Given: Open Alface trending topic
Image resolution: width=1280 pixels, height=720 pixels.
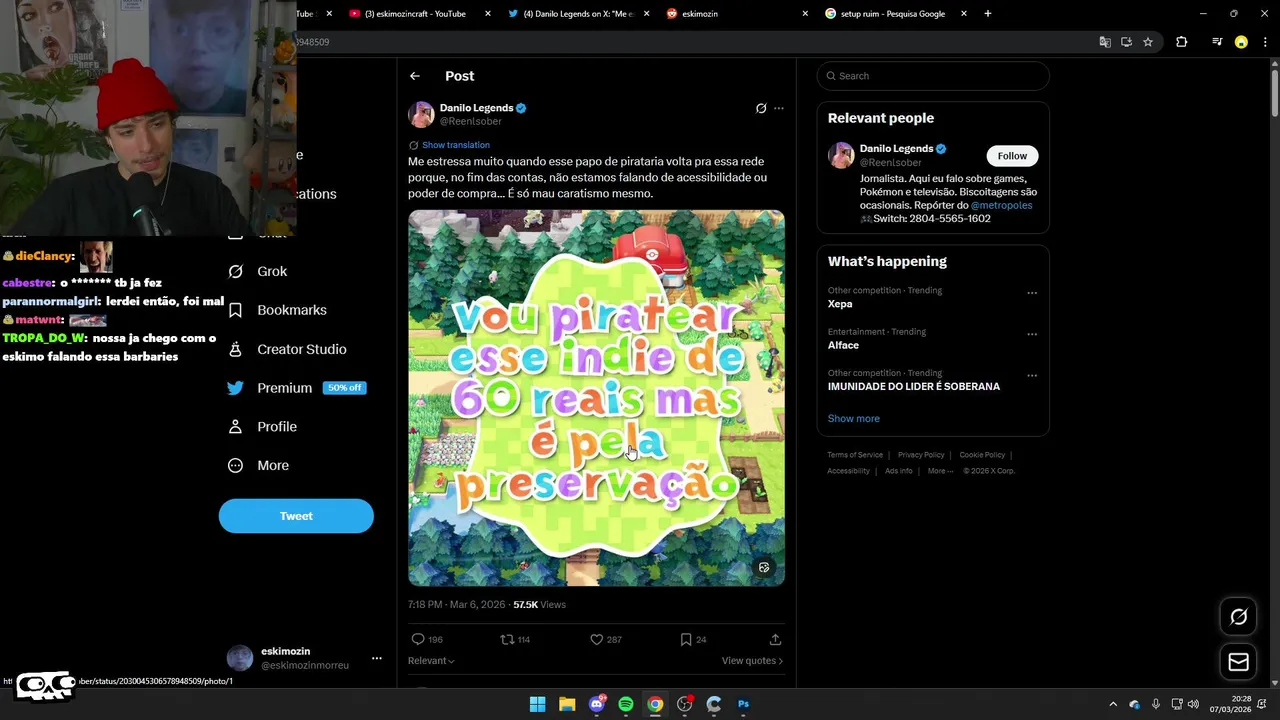Looking at the screenshot, I should point(843,345).
